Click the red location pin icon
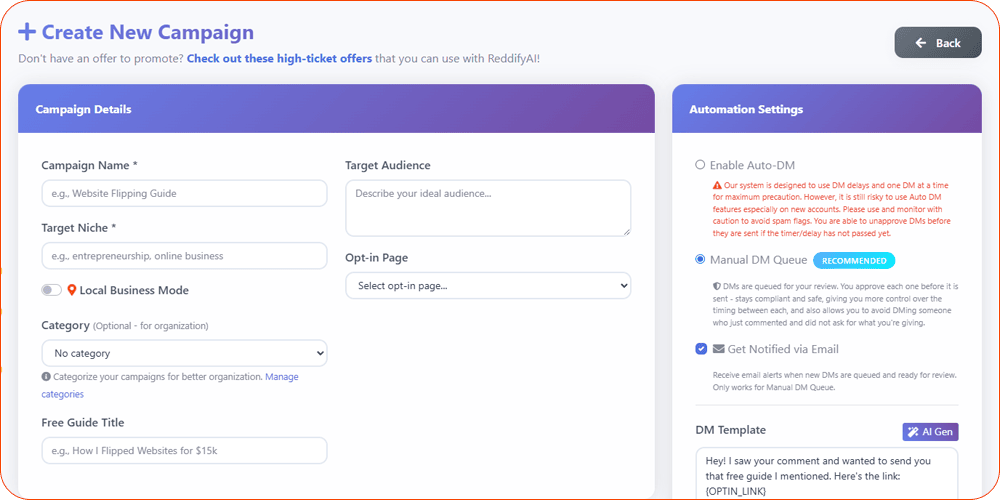 click(72, 290)
